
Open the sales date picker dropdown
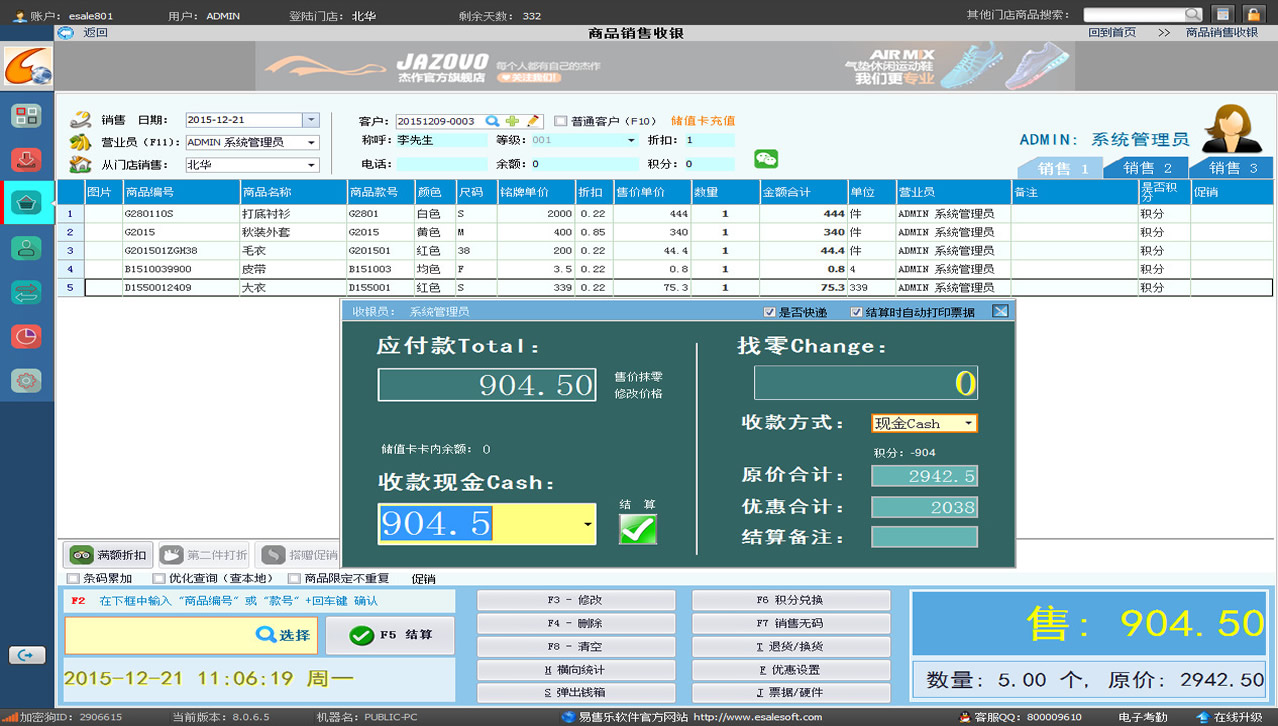coord(310,120)
